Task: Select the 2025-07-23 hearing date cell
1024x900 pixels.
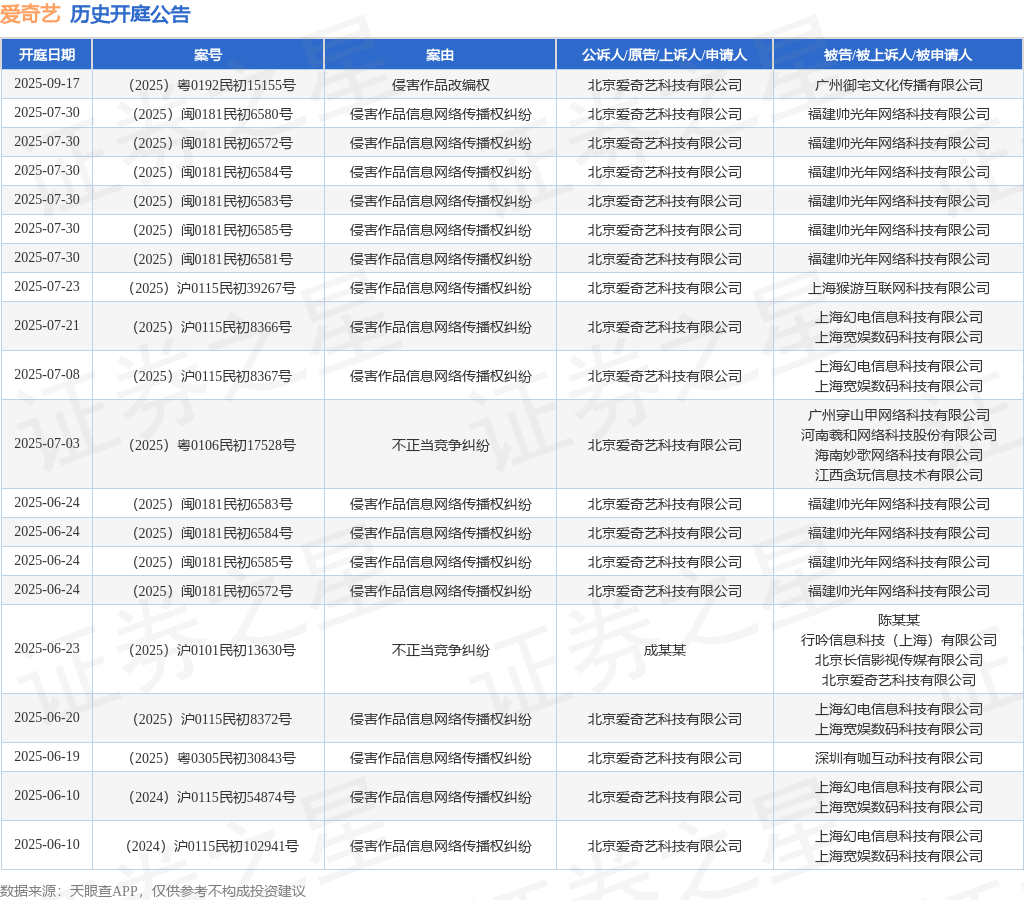Action: 46,286
